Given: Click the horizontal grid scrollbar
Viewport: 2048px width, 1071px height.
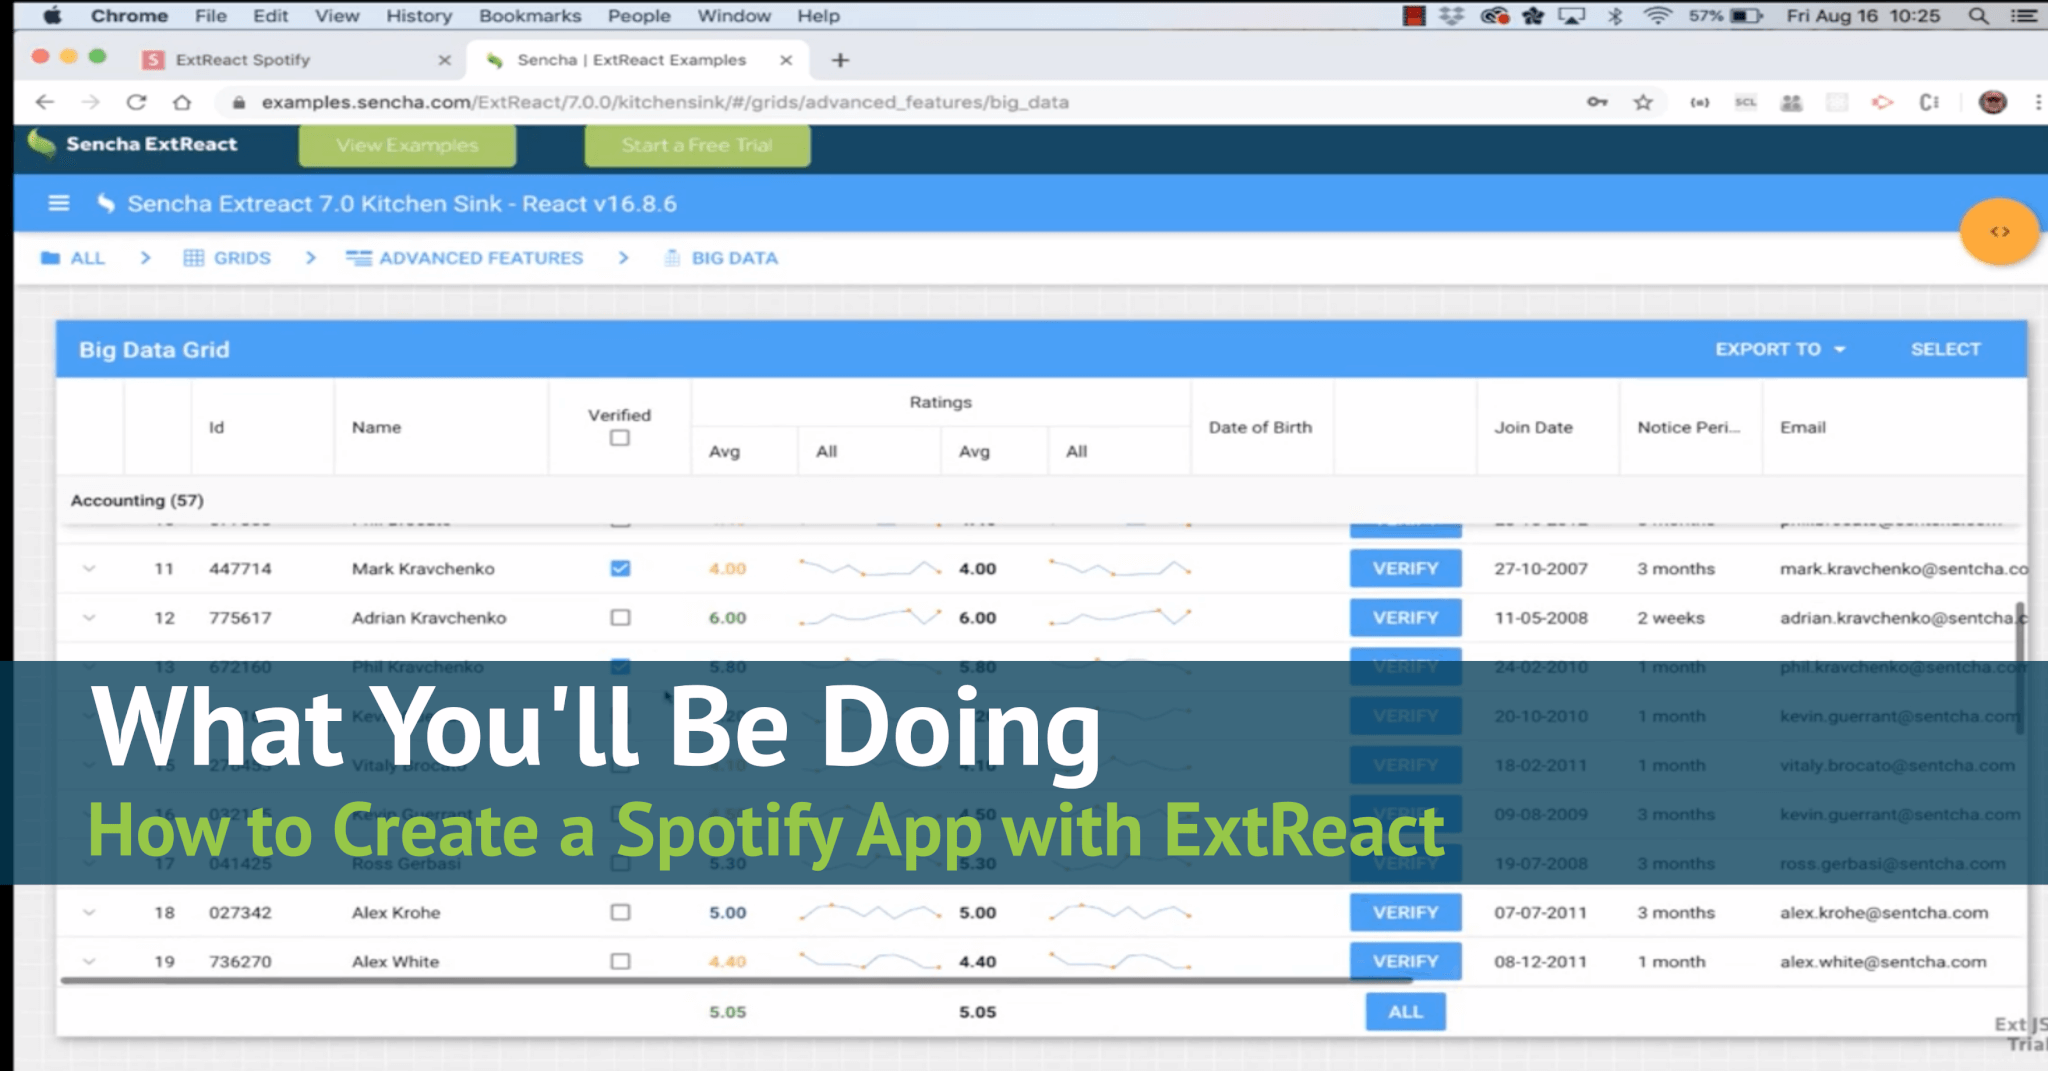Looking at the screenshot, I should 735,981.
